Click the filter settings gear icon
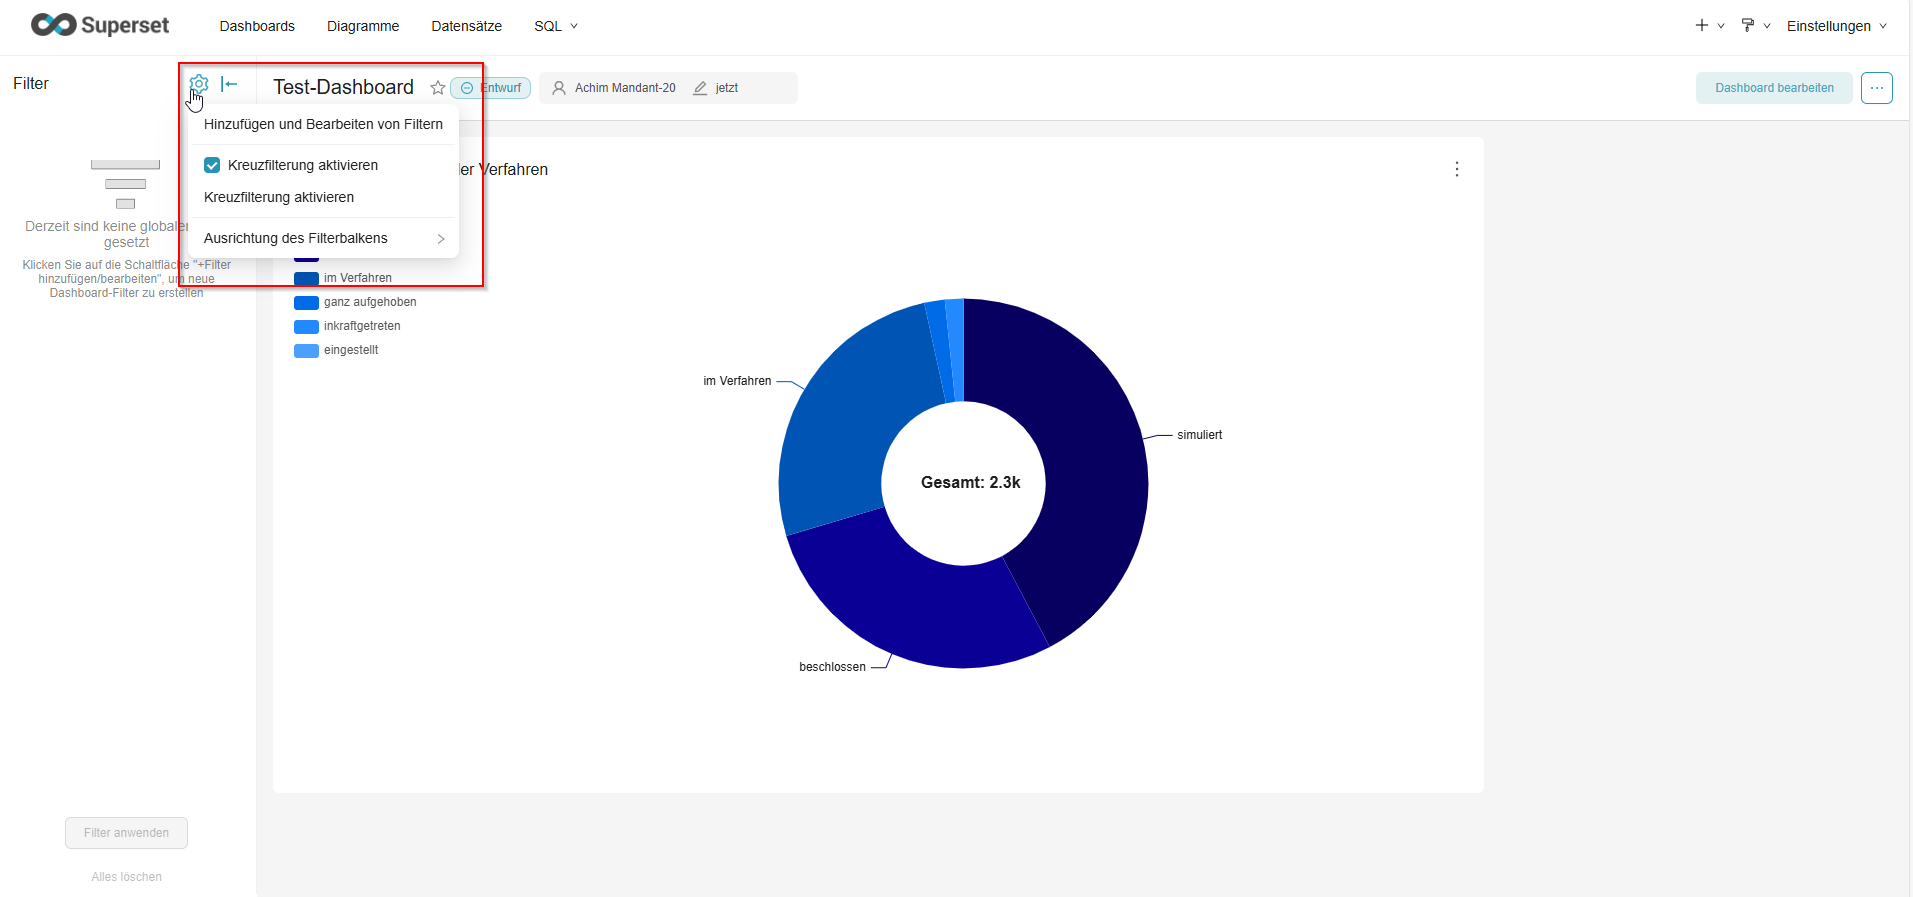This screenshot has height=897, width=1913. 199,84
